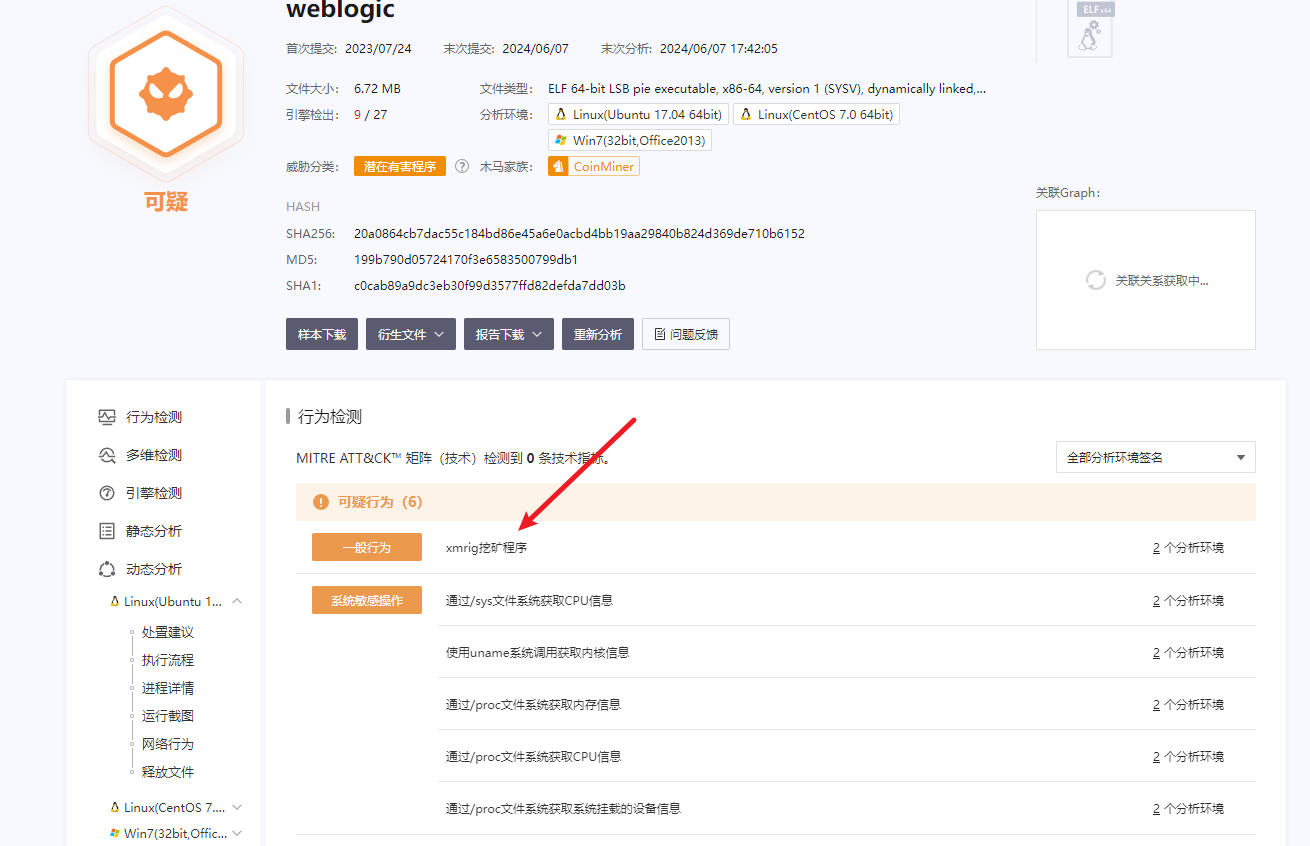Expand the Linux(CentOS 7... tree node chevron
1310x846 pixels.
237,807
